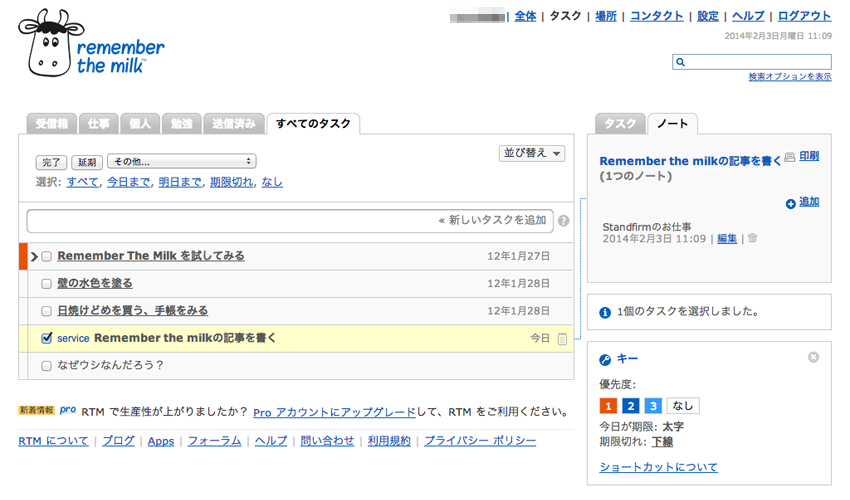
Task: Click the printer icon next to 印刷
Action: pos(790,157)
